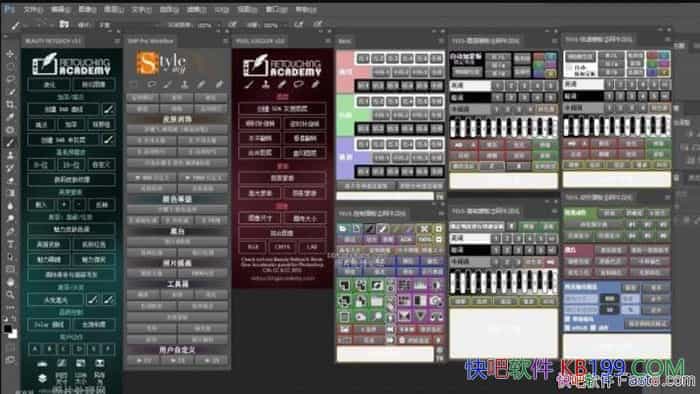This screenshot has height=394, width=700.
Task: Toggle pressure-for-opacity icon in options bar
Action: (233, 25)
